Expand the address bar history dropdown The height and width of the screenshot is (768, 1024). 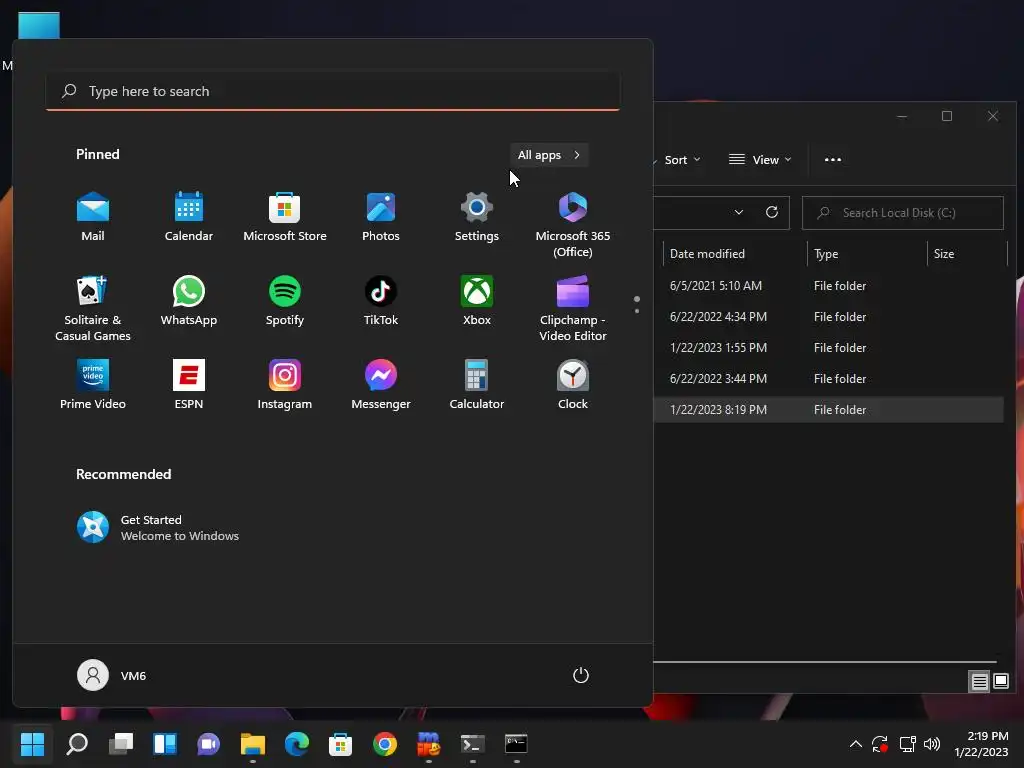coord(739,212)
